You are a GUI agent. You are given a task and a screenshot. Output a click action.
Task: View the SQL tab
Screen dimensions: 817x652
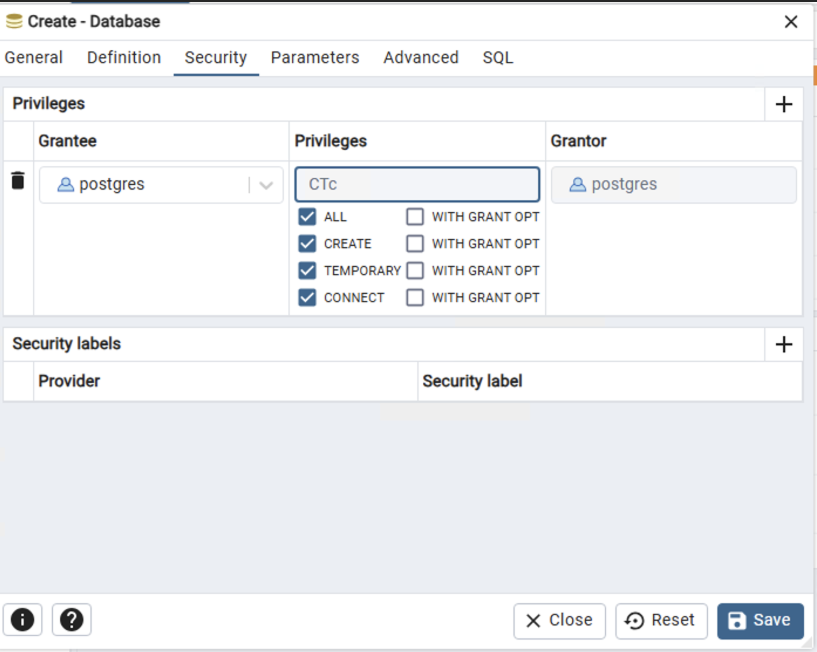click(x=498, y=57)
